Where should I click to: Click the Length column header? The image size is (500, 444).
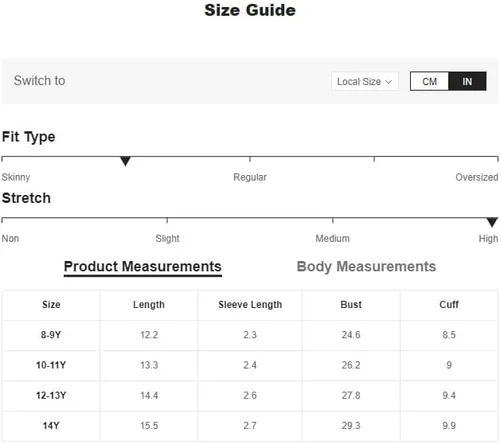tap(149, 305)
